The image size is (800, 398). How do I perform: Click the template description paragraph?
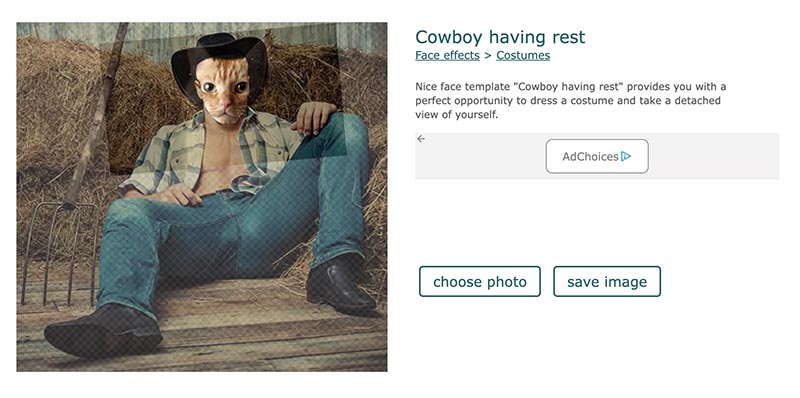pyautogui.click(x=570, y=101)
